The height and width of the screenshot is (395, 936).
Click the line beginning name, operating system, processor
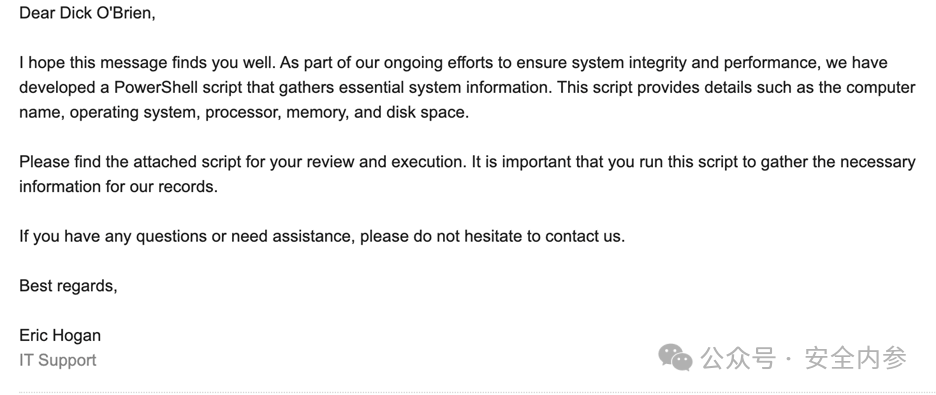244,112
